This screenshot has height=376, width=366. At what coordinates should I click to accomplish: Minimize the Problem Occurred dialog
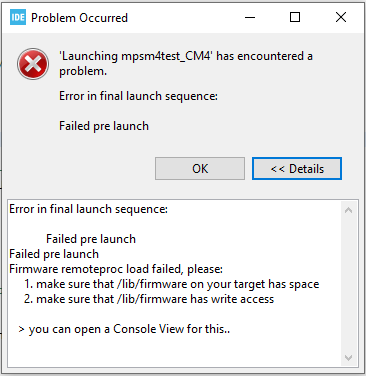click(x=250, y=17)
